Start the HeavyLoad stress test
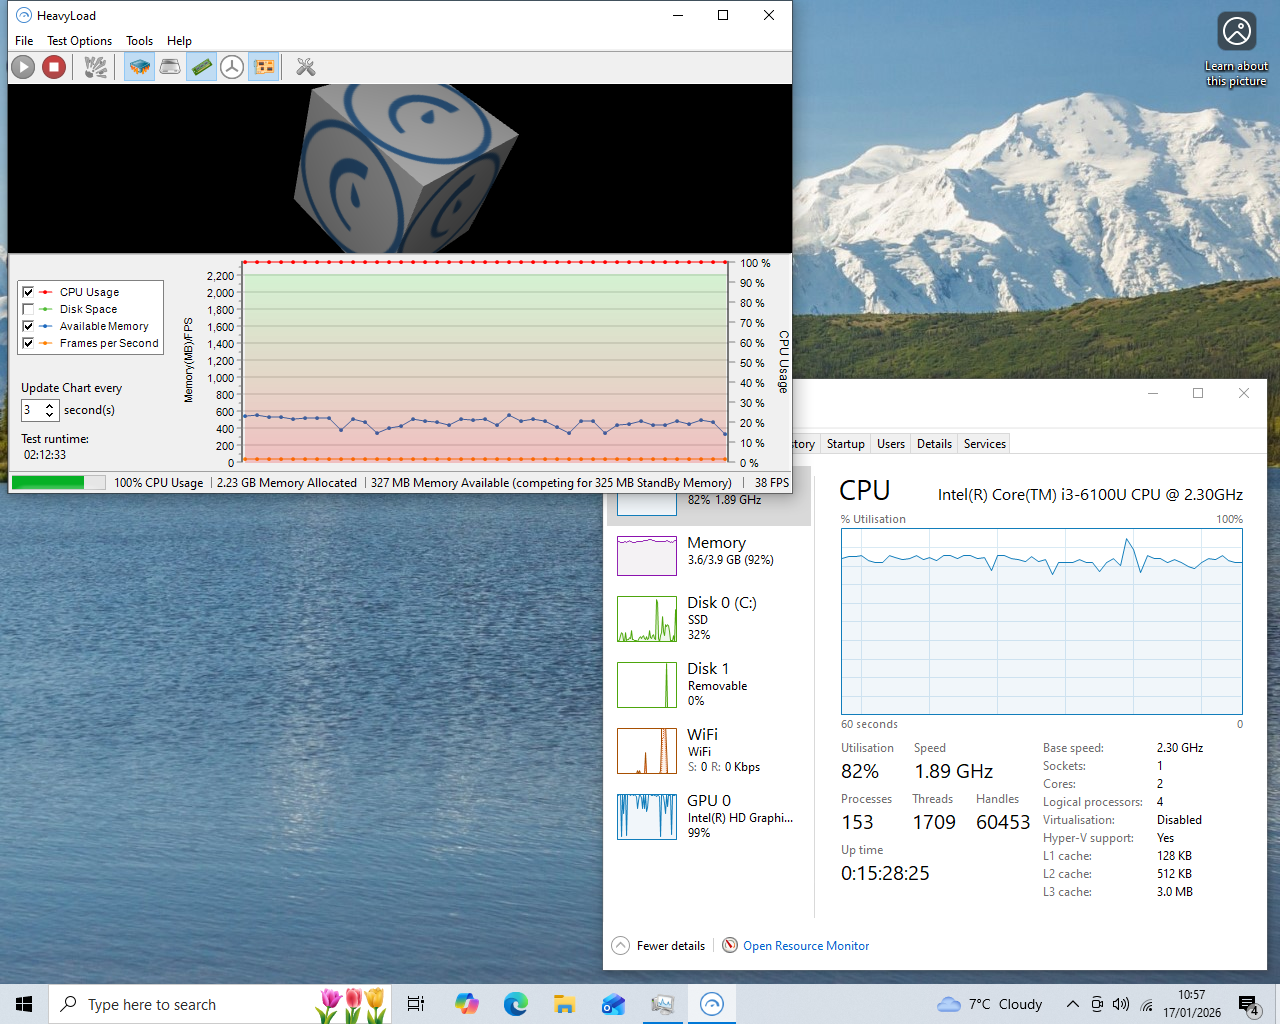Viewport: 1280px width, 1024px height. [x=22, y=67]
